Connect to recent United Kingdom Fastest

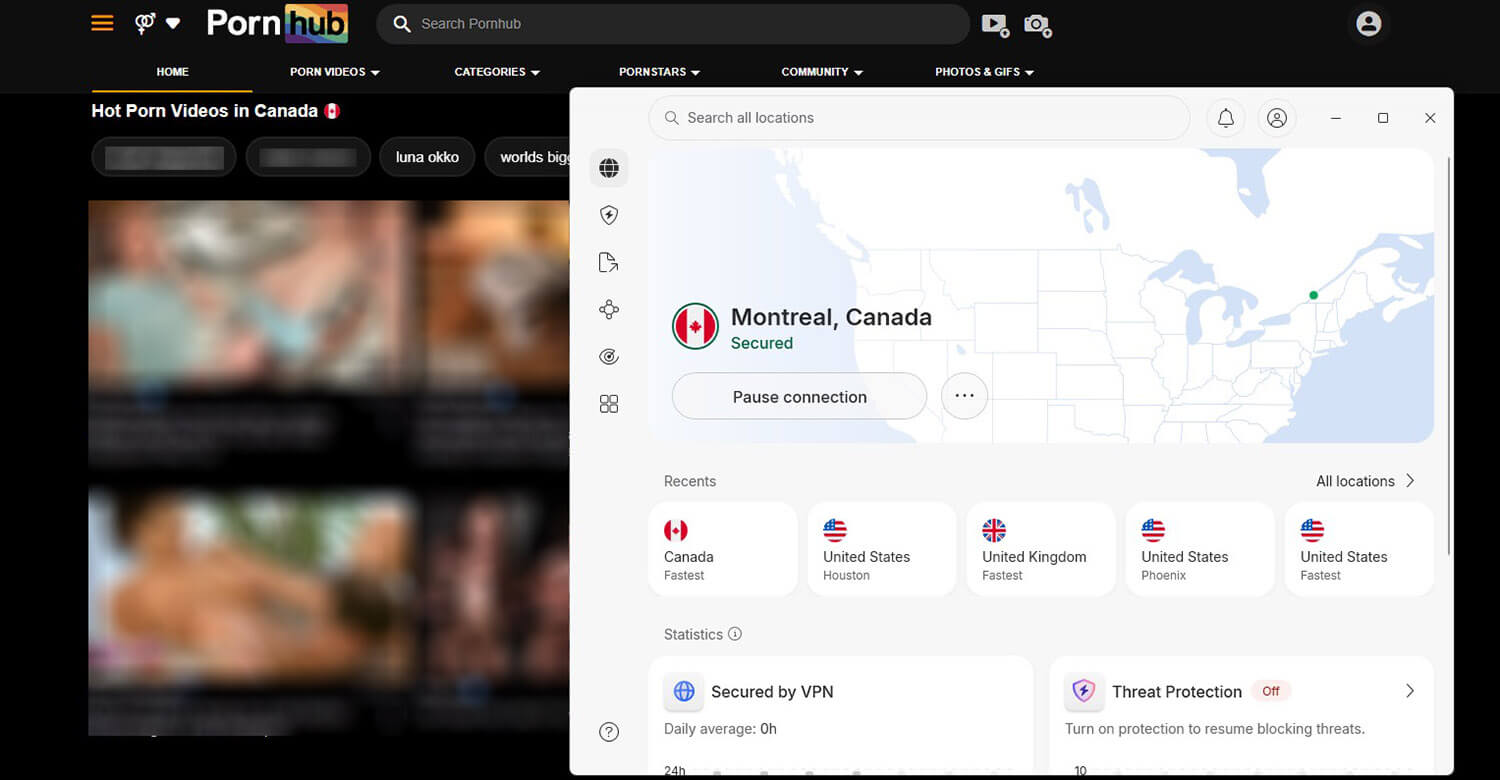1041,549
